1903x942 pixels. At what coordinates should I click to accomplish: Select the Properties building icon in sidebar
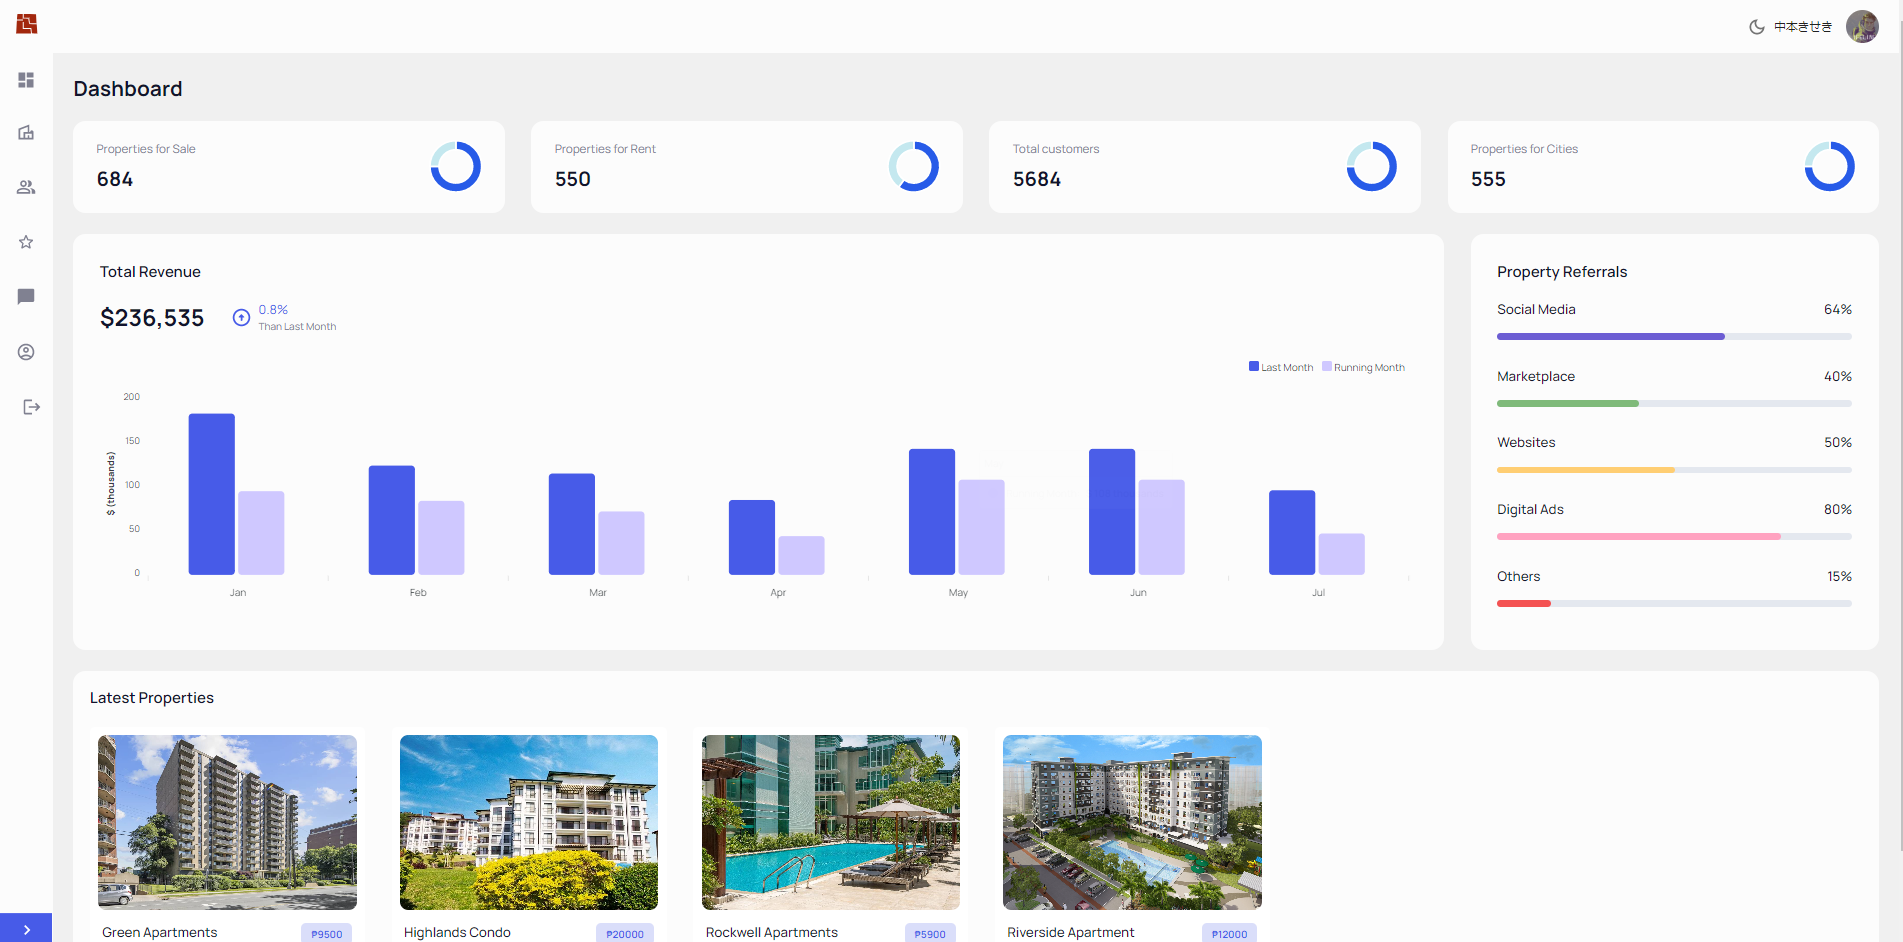[x=26, y=132]
